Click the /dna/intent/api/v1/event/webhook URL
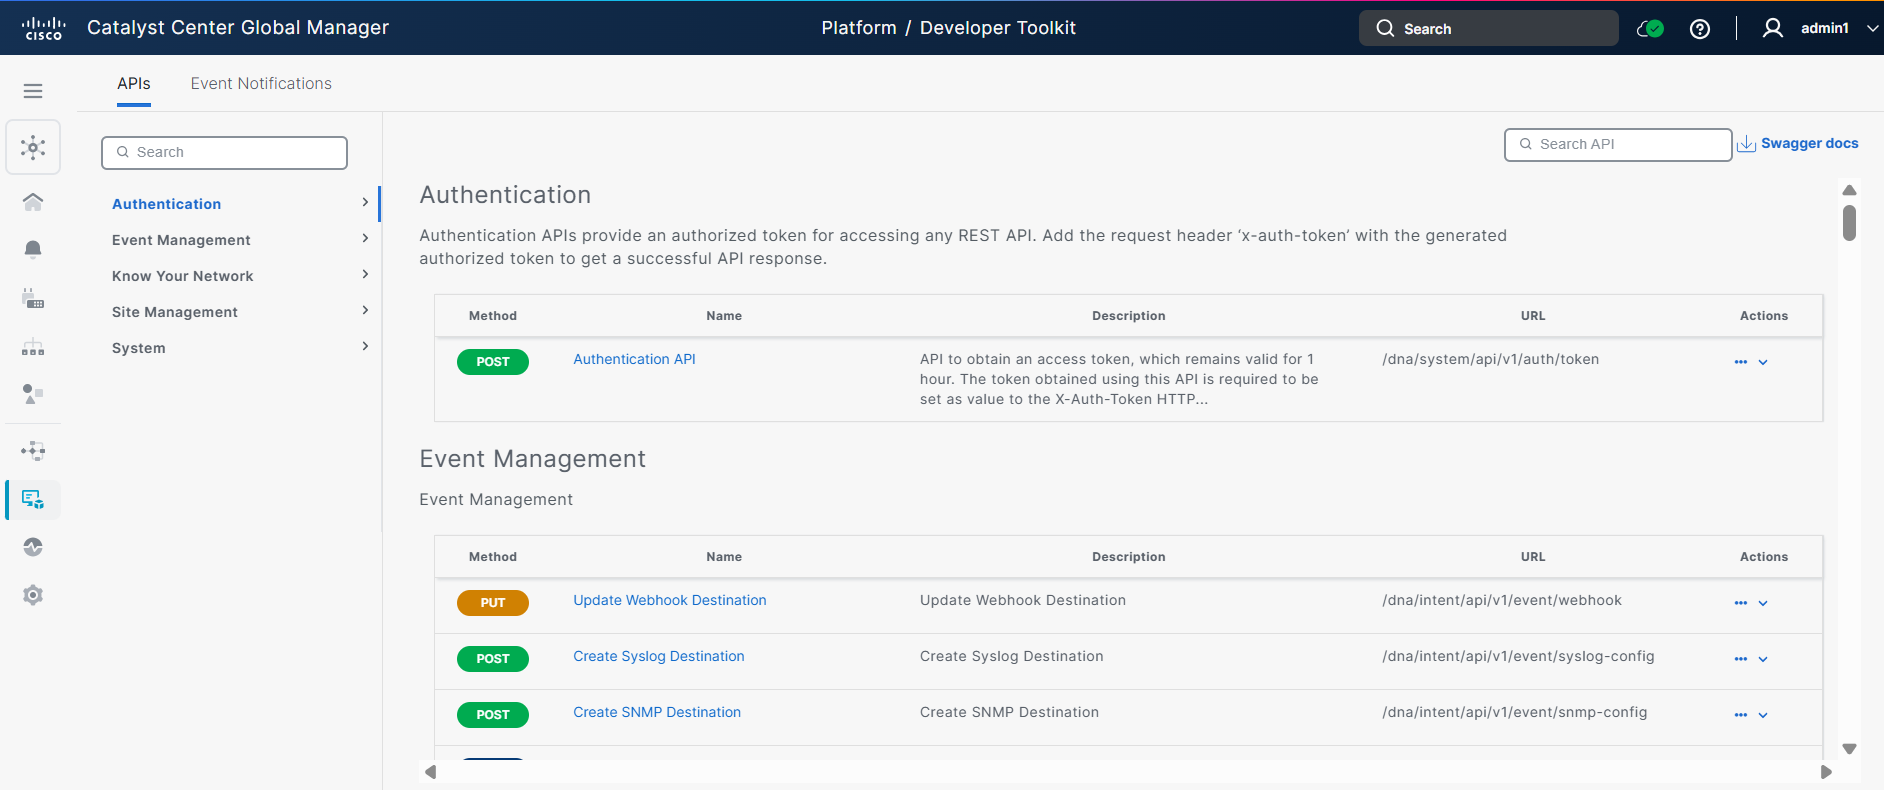The image size is (1884, 790). [1502, 600]
